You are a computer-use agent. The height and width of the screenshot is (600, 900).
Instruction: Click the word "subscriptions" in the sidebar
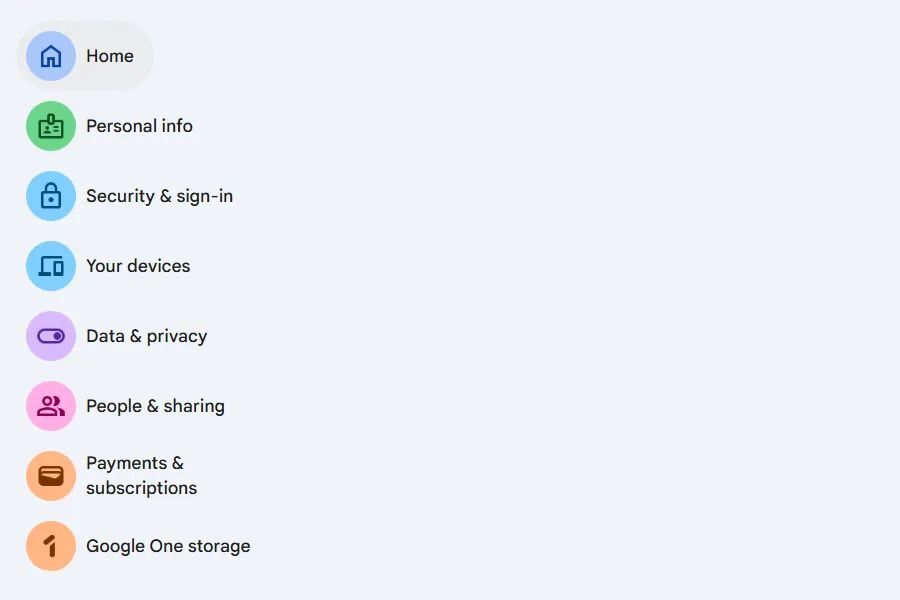click(141, 488)
